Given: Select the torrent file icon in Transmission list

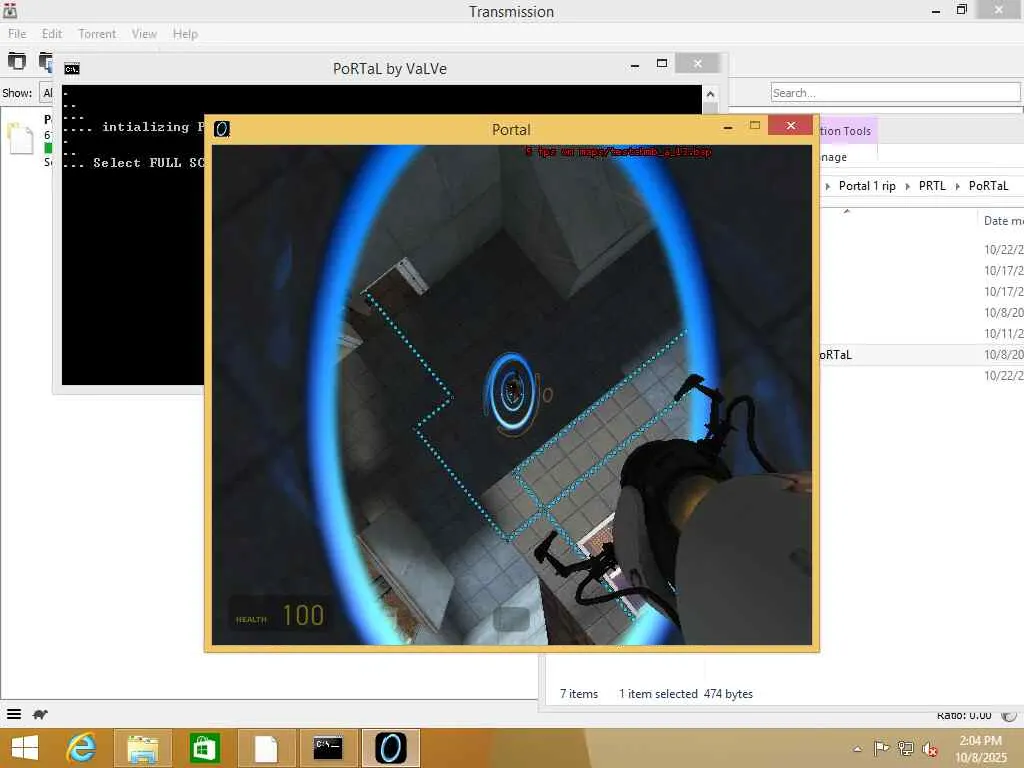Looking at the screenshot, I should coord(20,138).
